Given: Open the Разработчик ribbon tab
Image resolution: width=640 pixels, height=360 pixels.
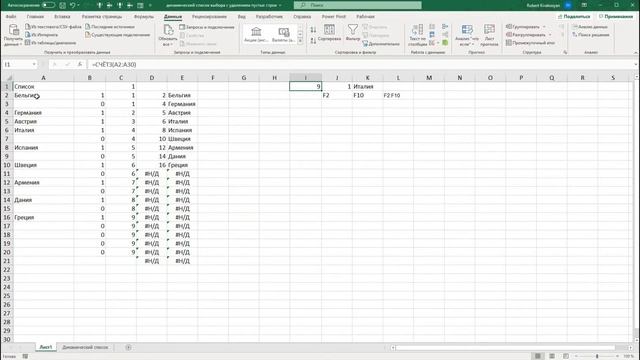Looking at the screenshot, I should pyautogui.click(x=269, y=17).
